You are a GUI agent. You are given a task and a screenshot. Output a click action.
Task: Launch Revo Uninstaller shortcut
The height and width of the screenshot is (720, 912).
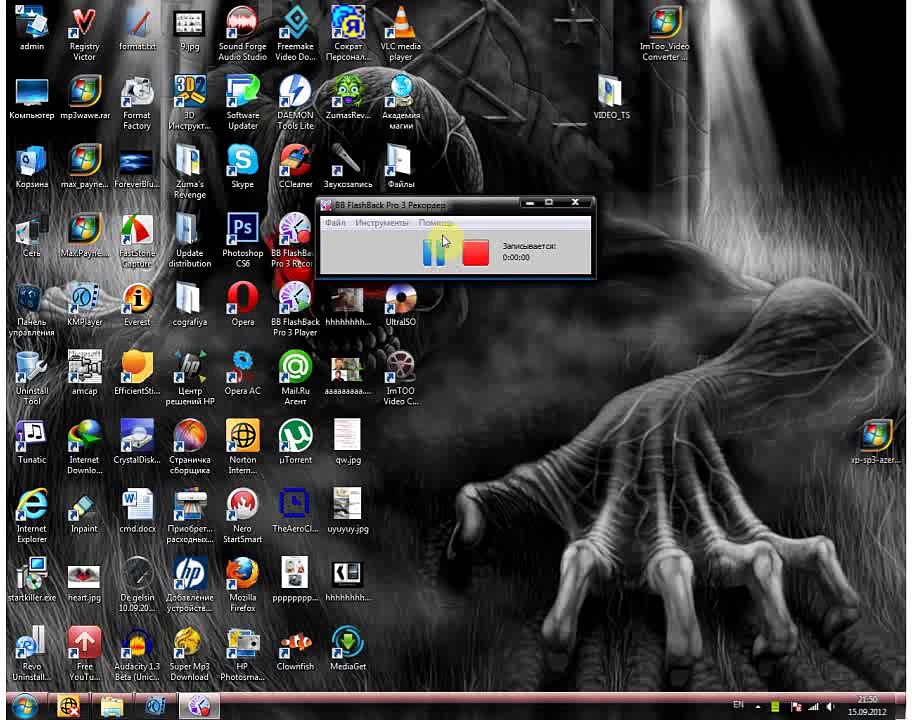pyautogui.click(x=31, y=653)
